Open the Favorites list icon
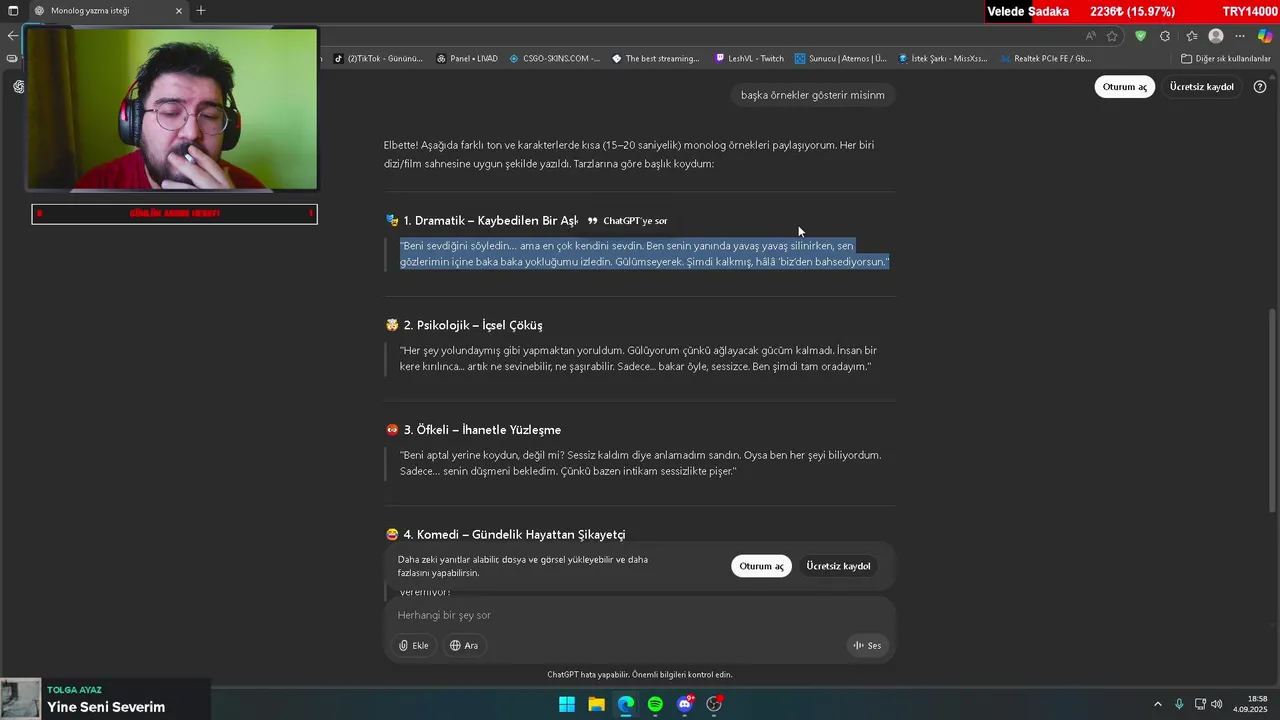This screenshot has width=1280, height=720. [1191, 36]
